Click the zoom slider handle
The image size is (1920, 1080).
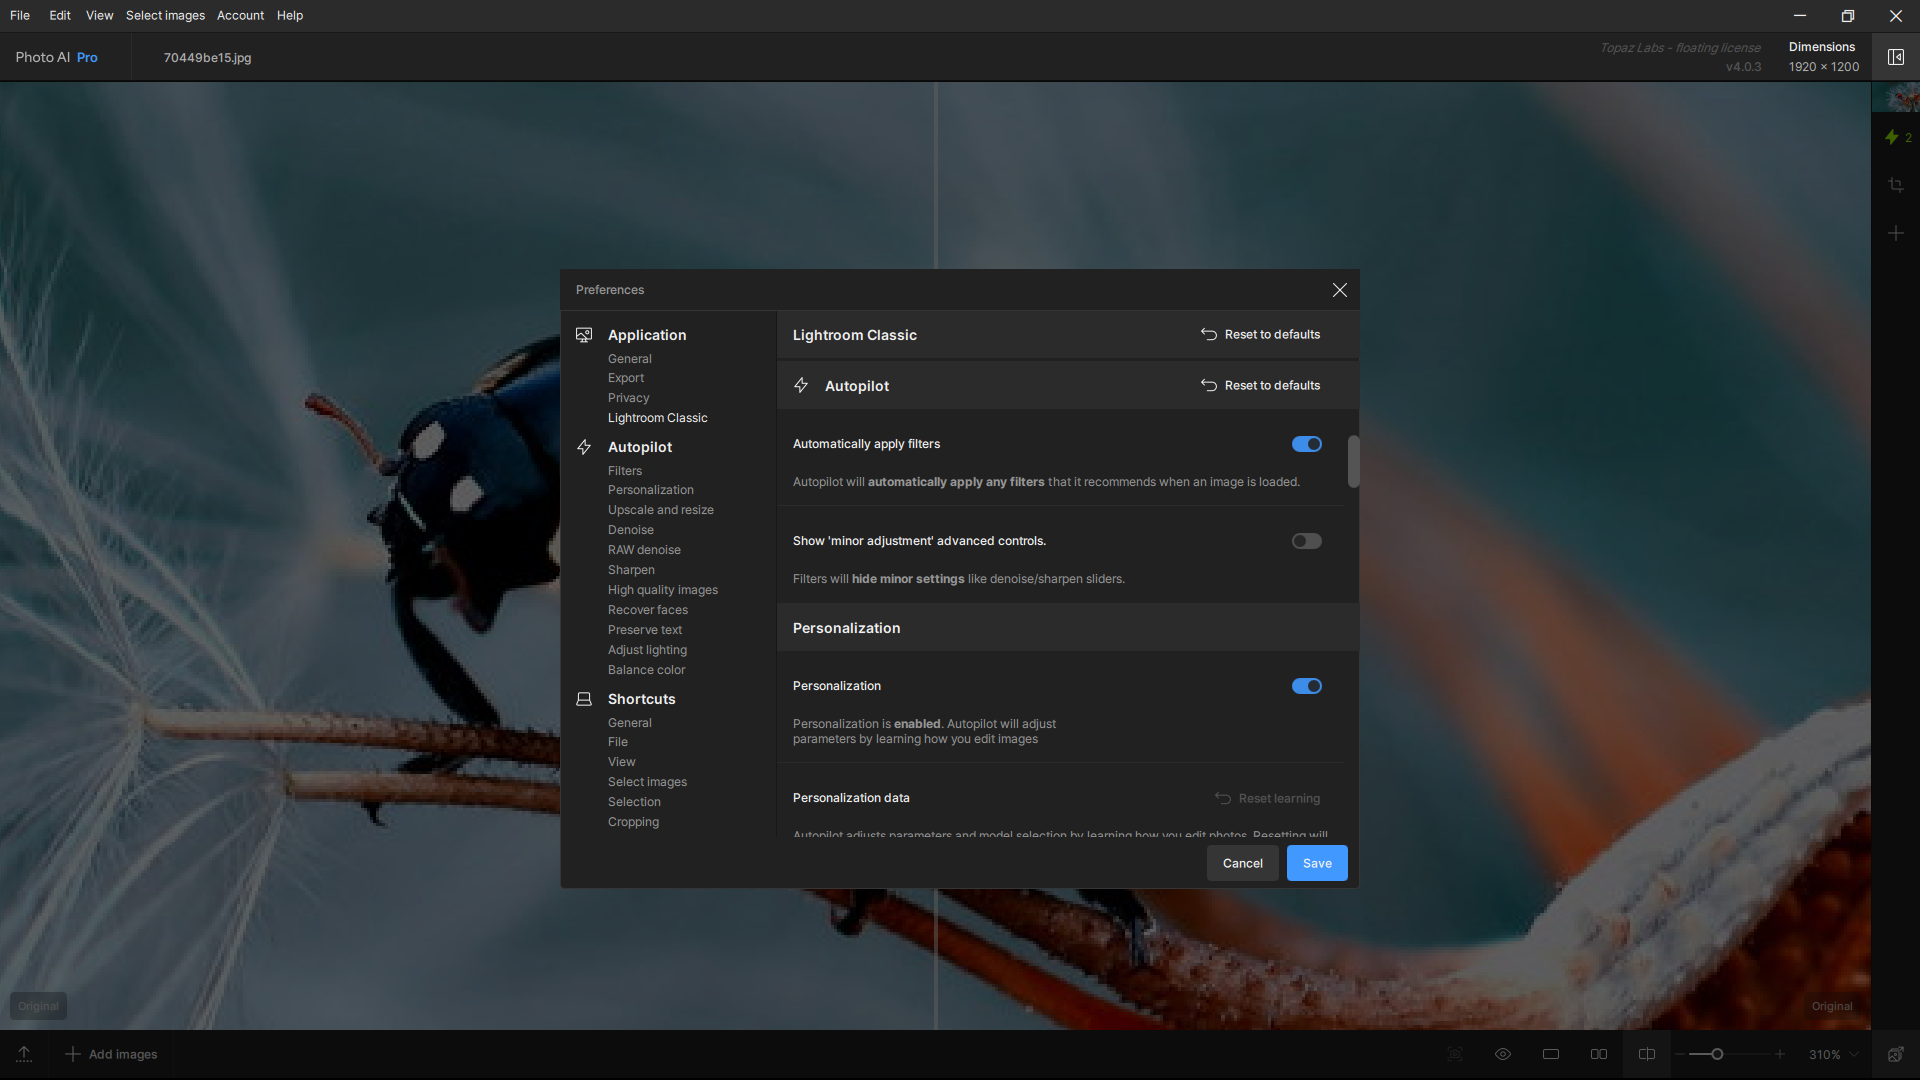pos(1717,1054)
